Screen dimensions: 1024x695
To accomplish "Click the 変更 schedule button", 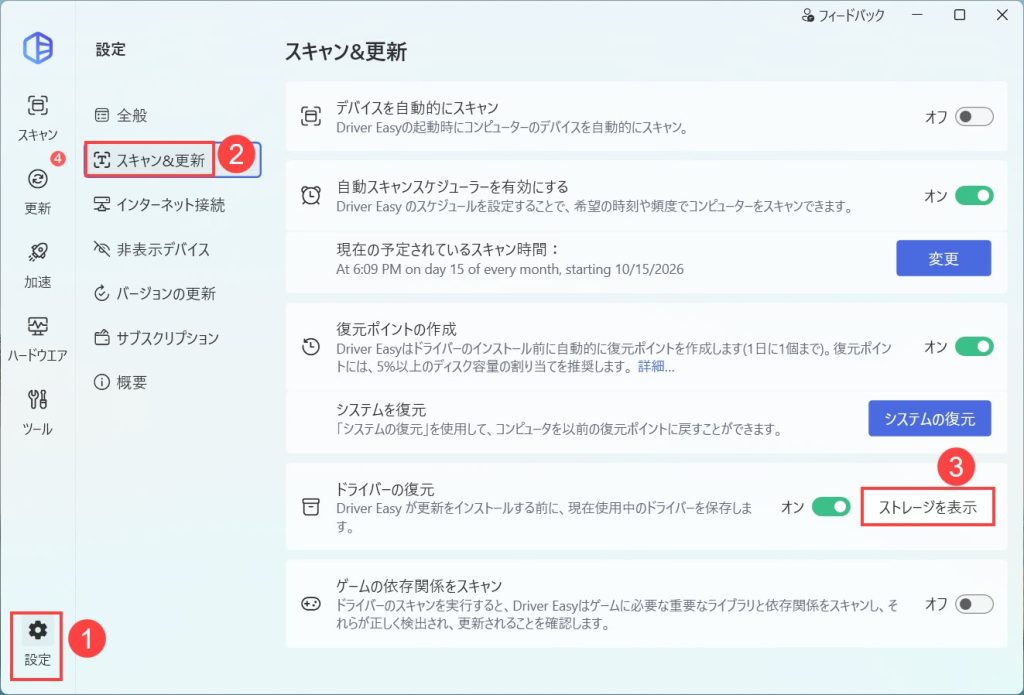I will click(944, 258).
